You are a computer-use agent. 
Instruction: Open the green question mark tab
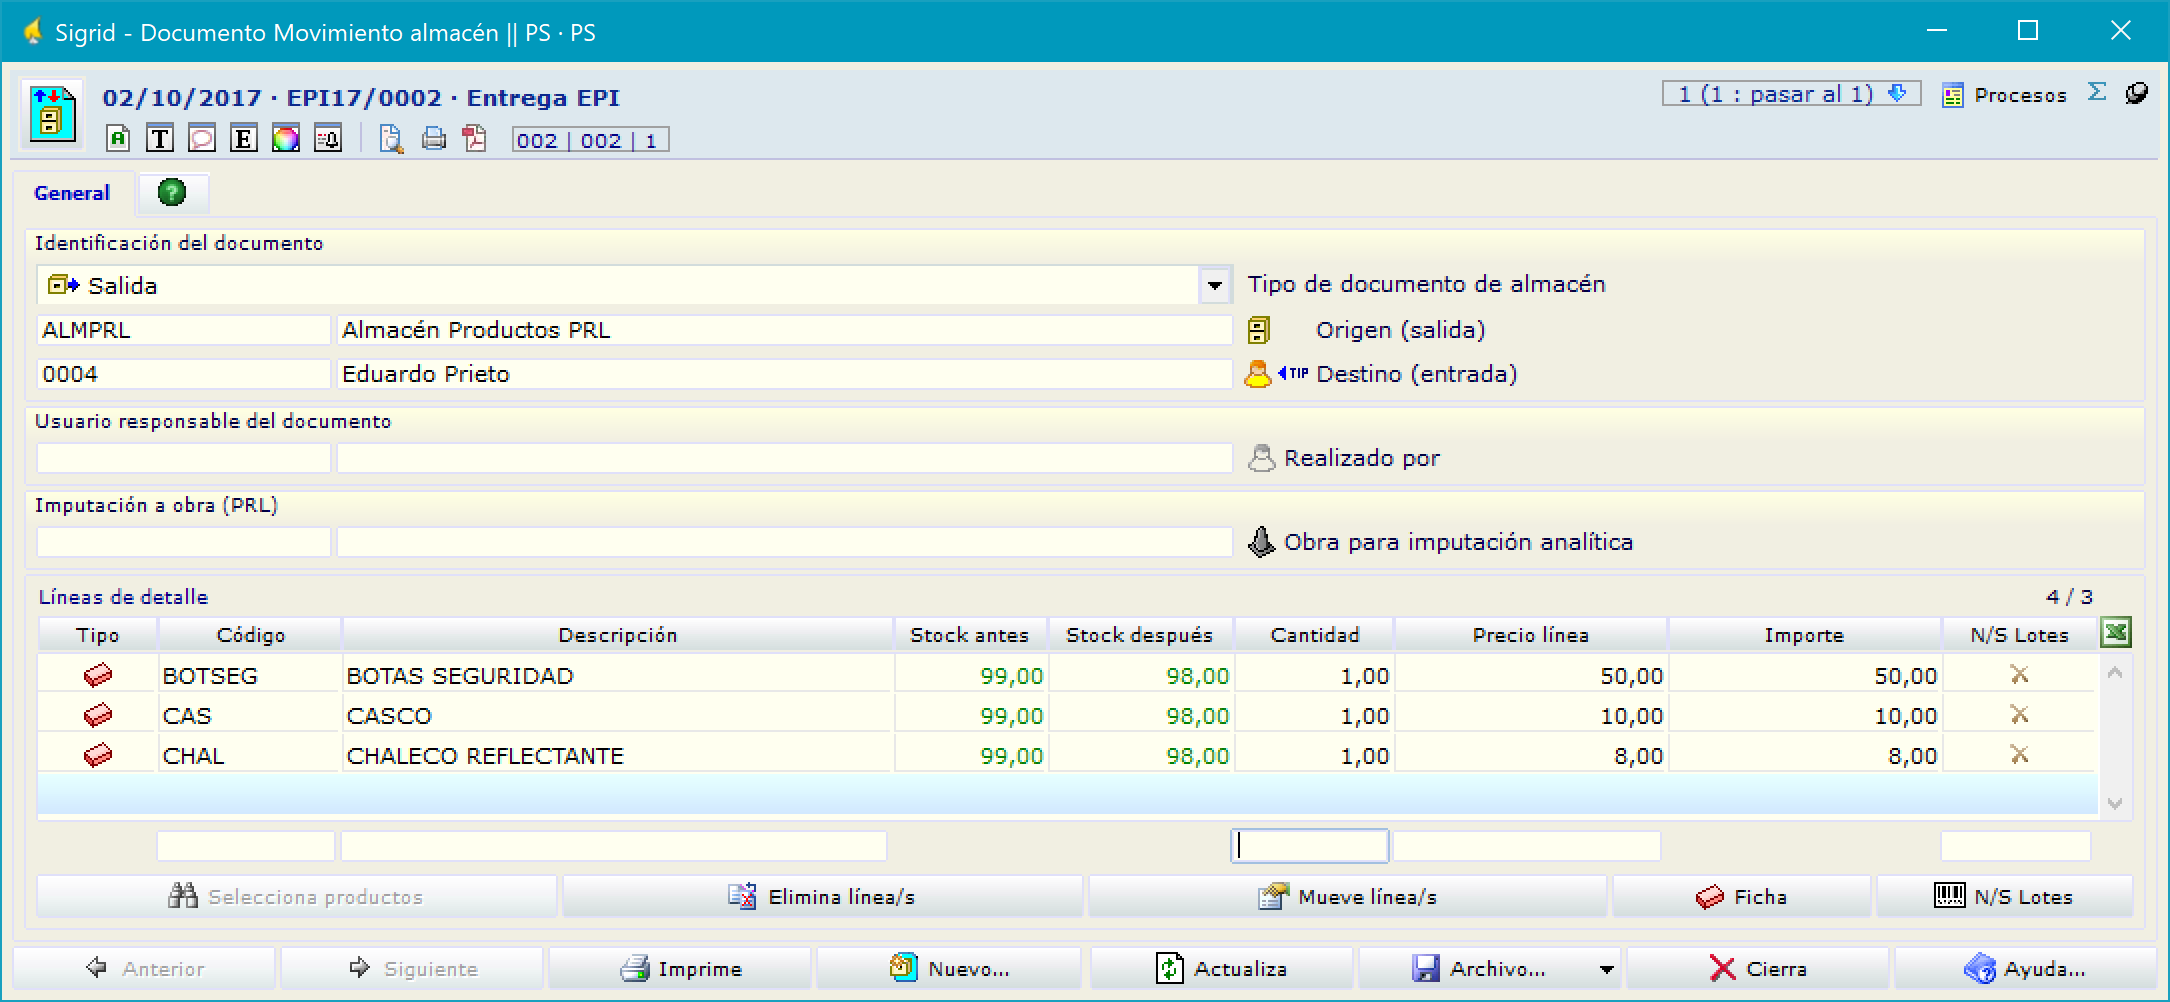pos(172,192)
